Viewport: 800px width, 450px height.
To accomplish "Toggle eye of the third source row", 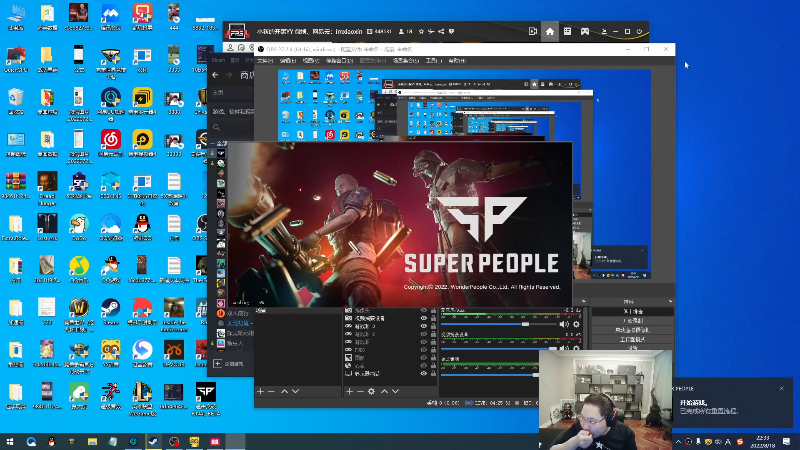I will tap(423, 326).
